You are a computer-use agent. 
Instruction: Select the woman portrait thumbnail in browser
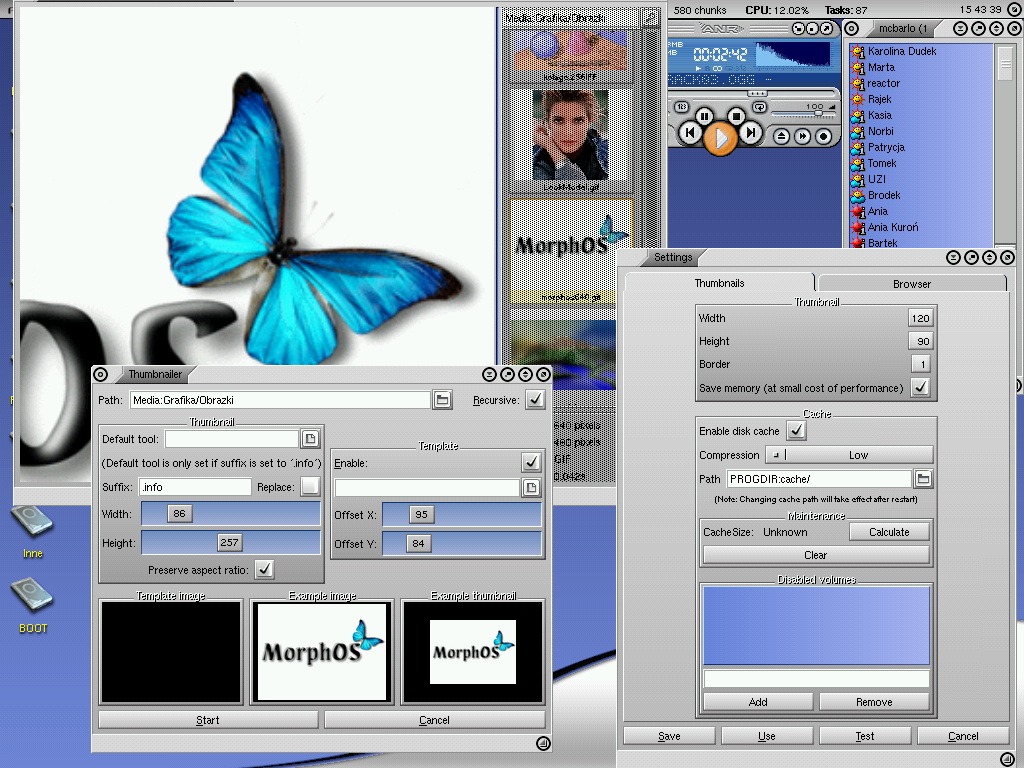571,135
